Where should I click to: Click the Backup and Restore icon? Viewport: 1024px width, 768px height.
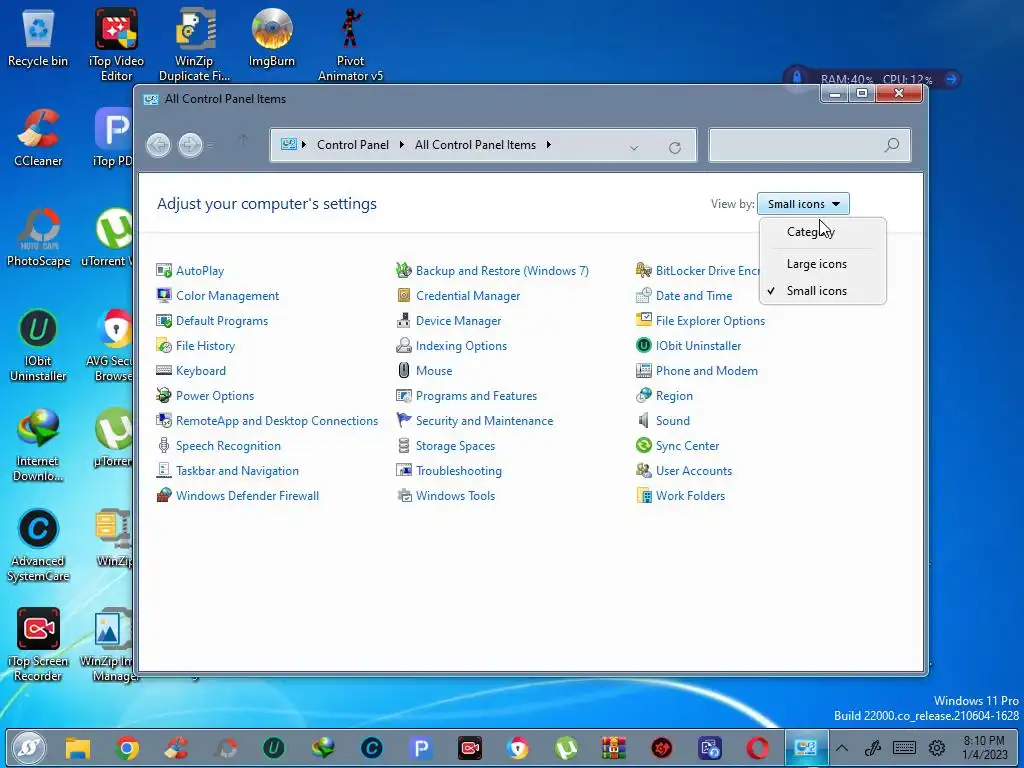(404, 270)
